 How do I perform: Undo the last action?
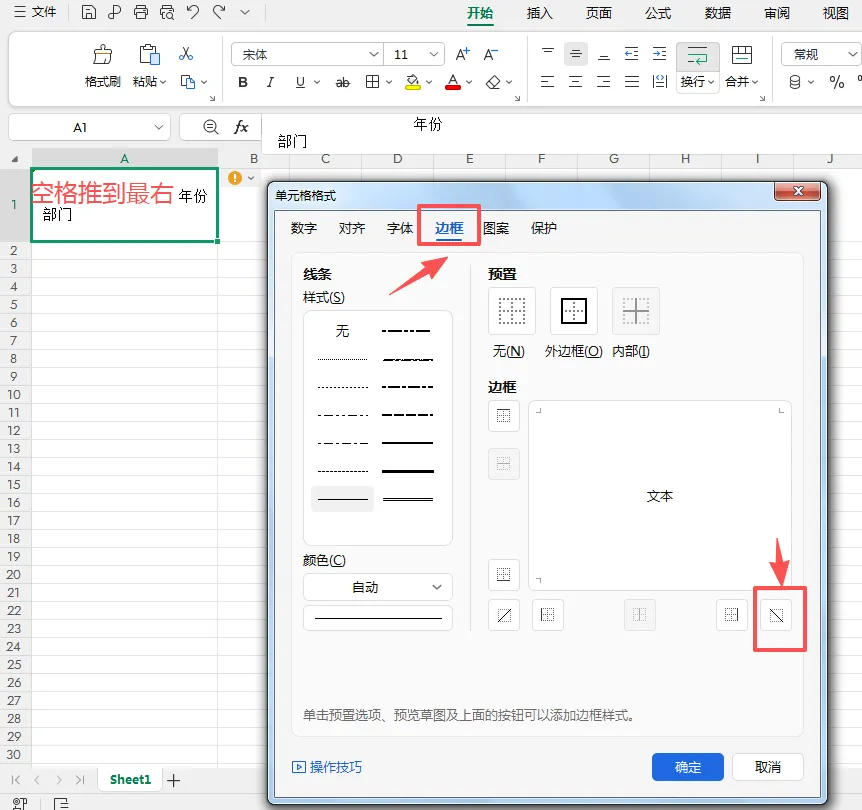193,12
